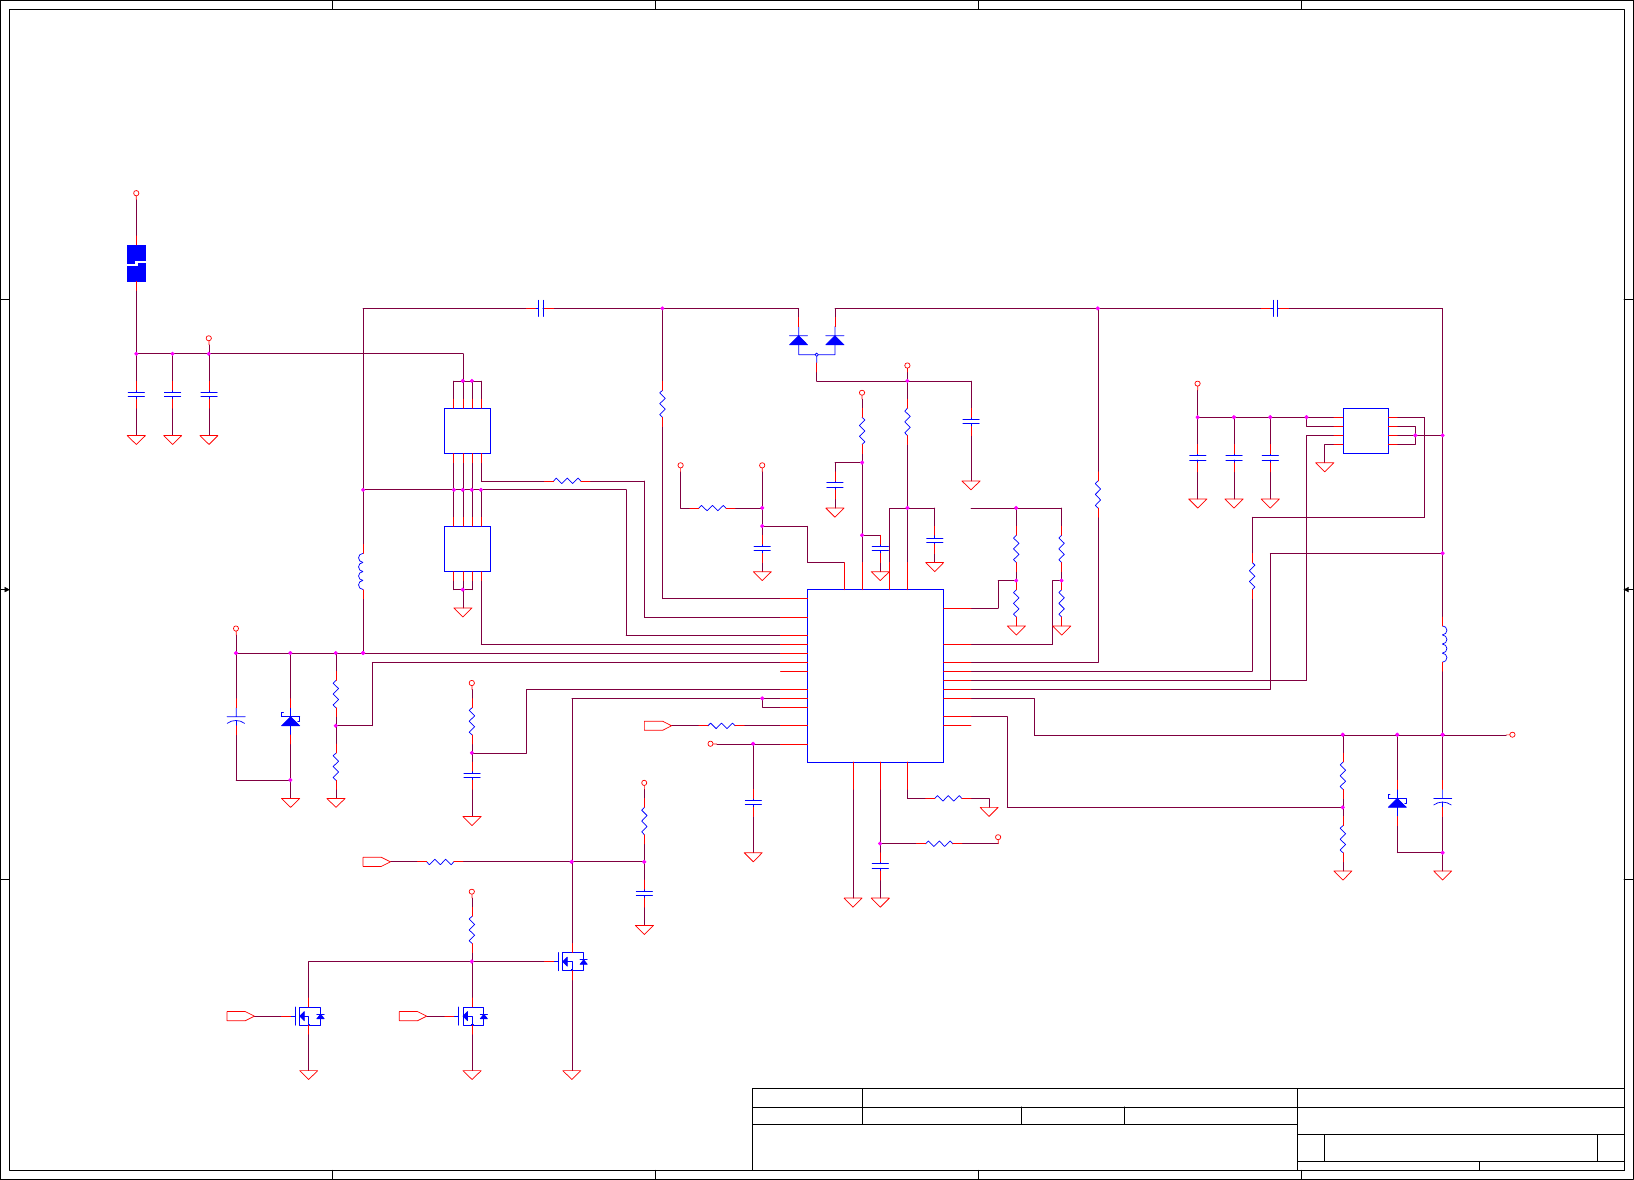Select the Schottky diode on the left side

pyautogui.click(x=290, y=720)
